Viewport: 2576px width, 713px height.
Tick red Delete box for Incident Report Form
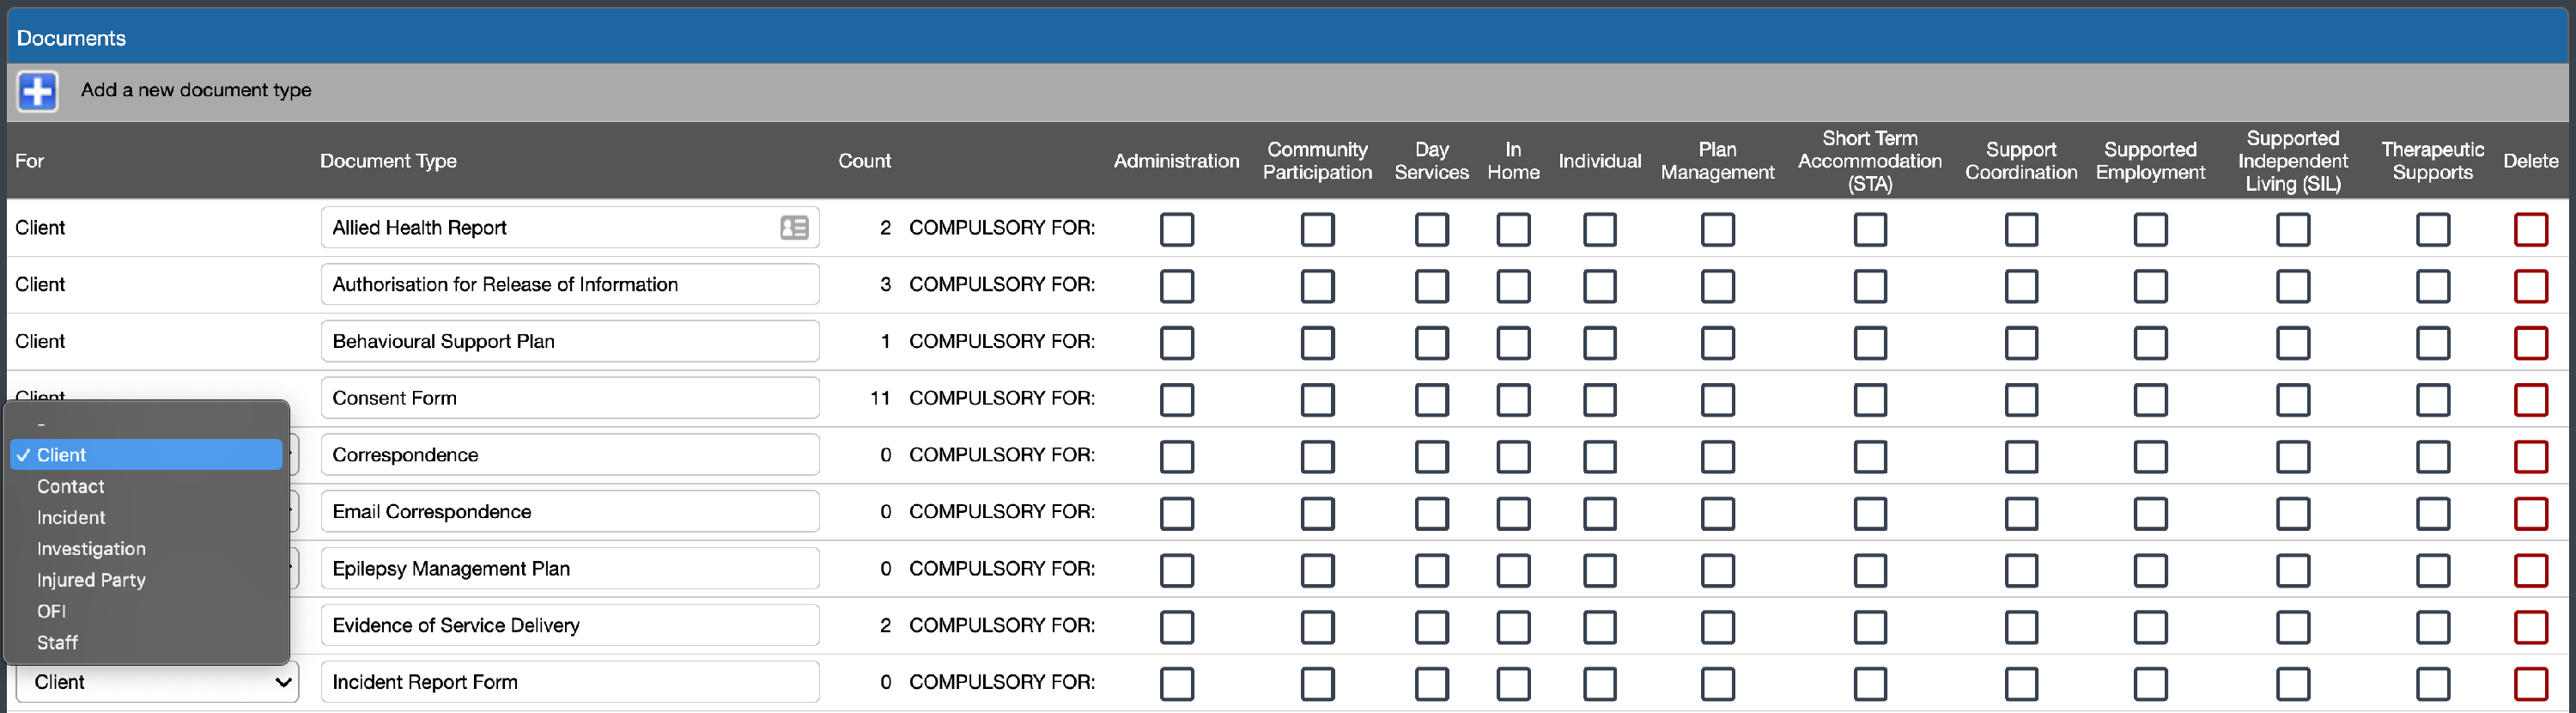2530,683
